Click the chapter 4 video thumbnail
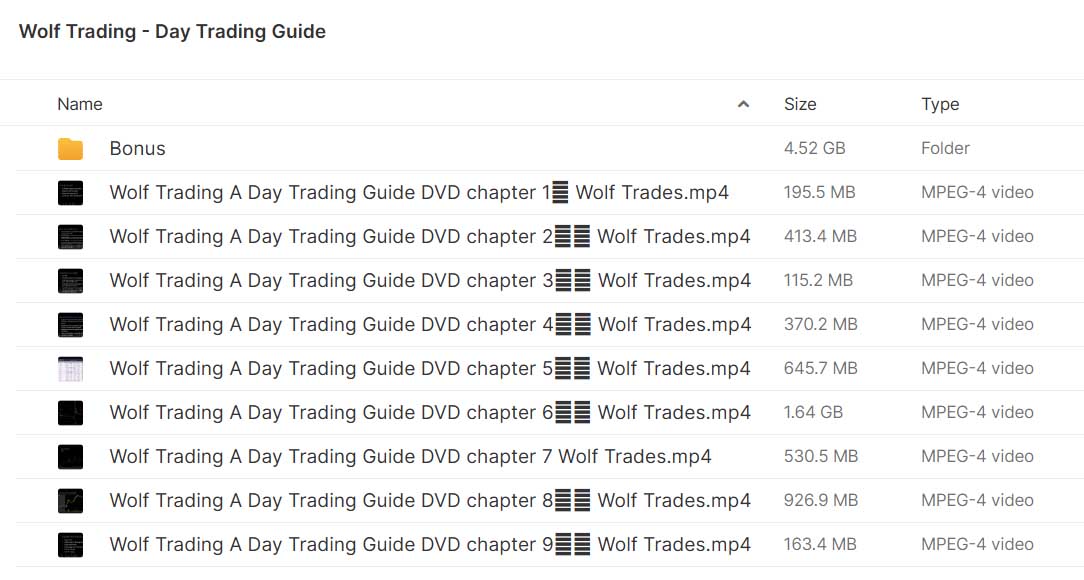This screenshot has height=580, width=1084. click(70, 325)
